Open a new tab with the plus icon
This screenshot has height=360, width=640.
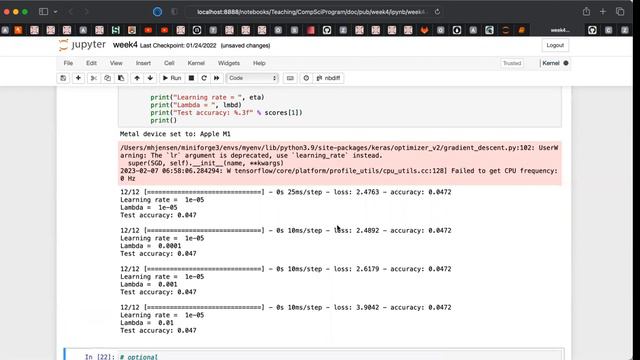click(603, 12)
